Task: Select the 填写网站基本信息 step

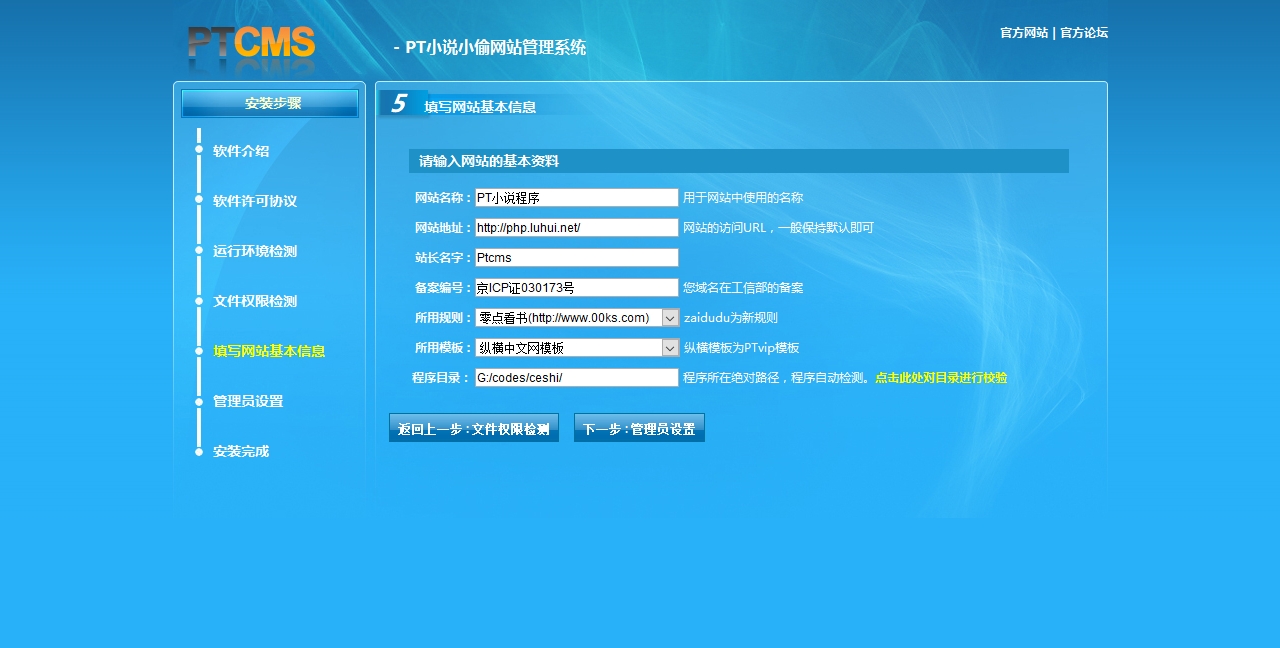Action: [269, 351]
